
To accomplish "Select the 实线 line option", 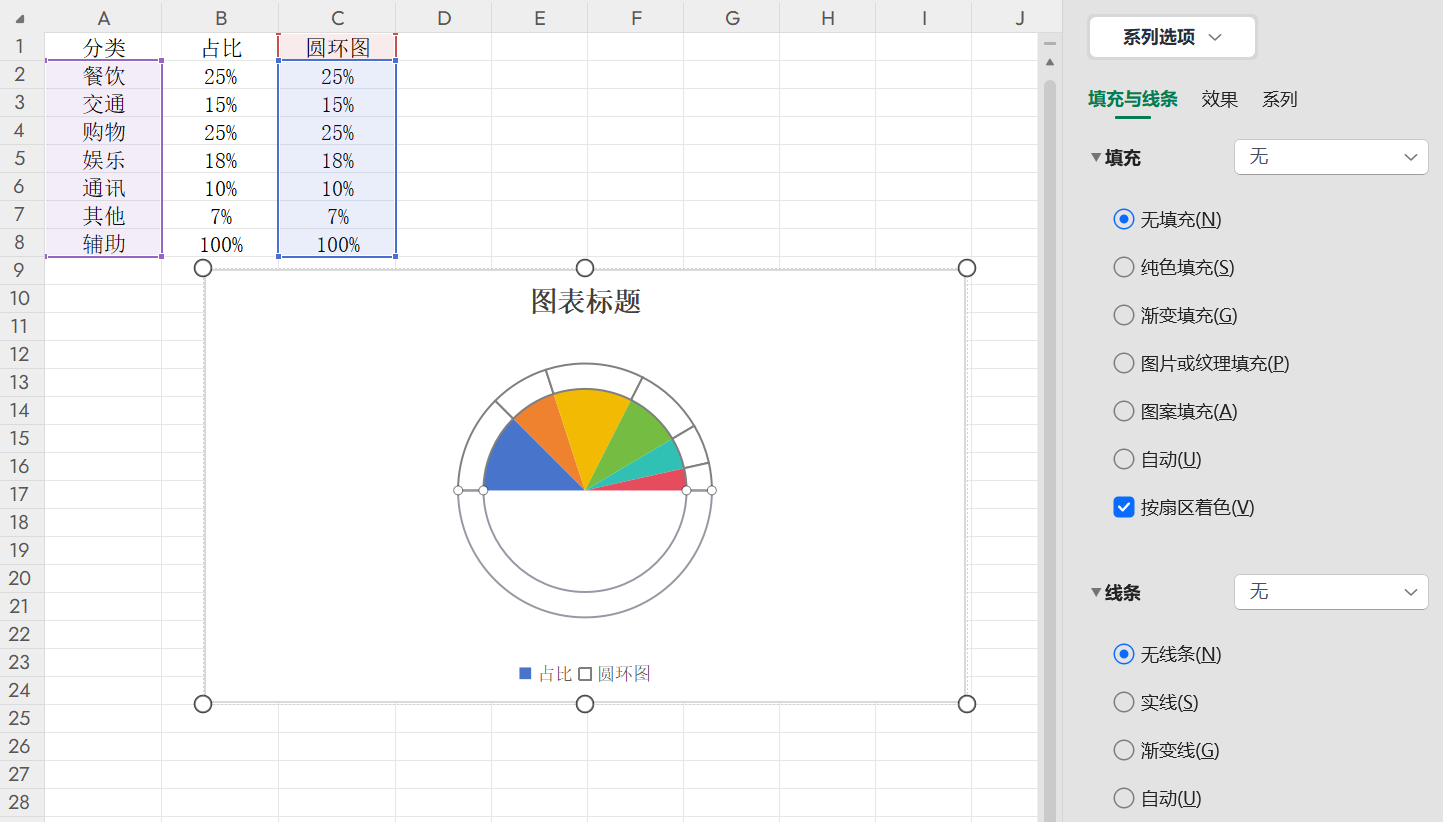I will (x=1123, y=702).
